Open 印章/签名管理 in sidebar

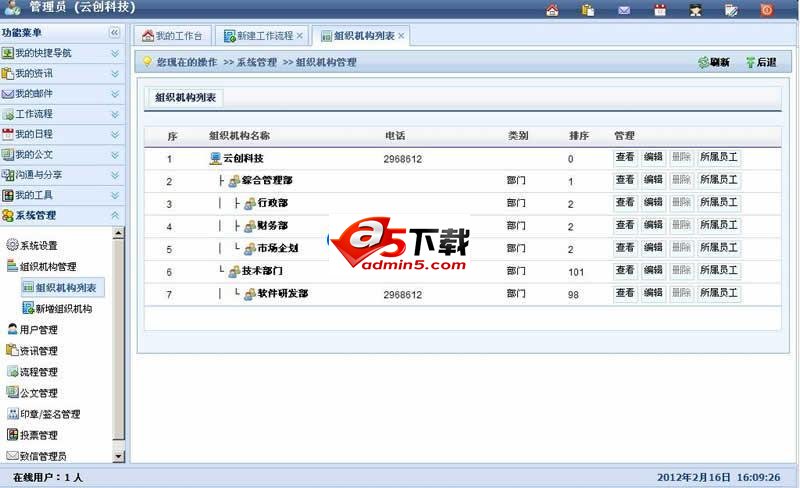pyautogui.click(x=43, y=414)
